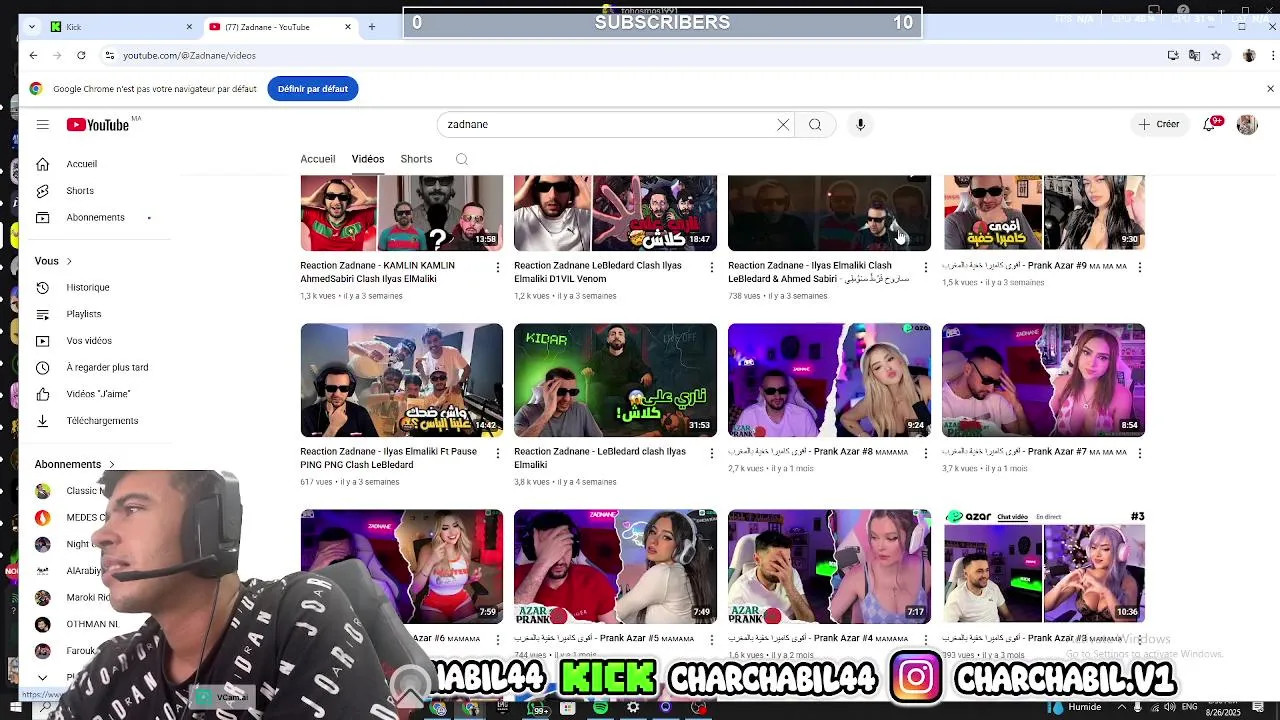Reload the YouTube page
1280x720 pixels.
point(81,55)
